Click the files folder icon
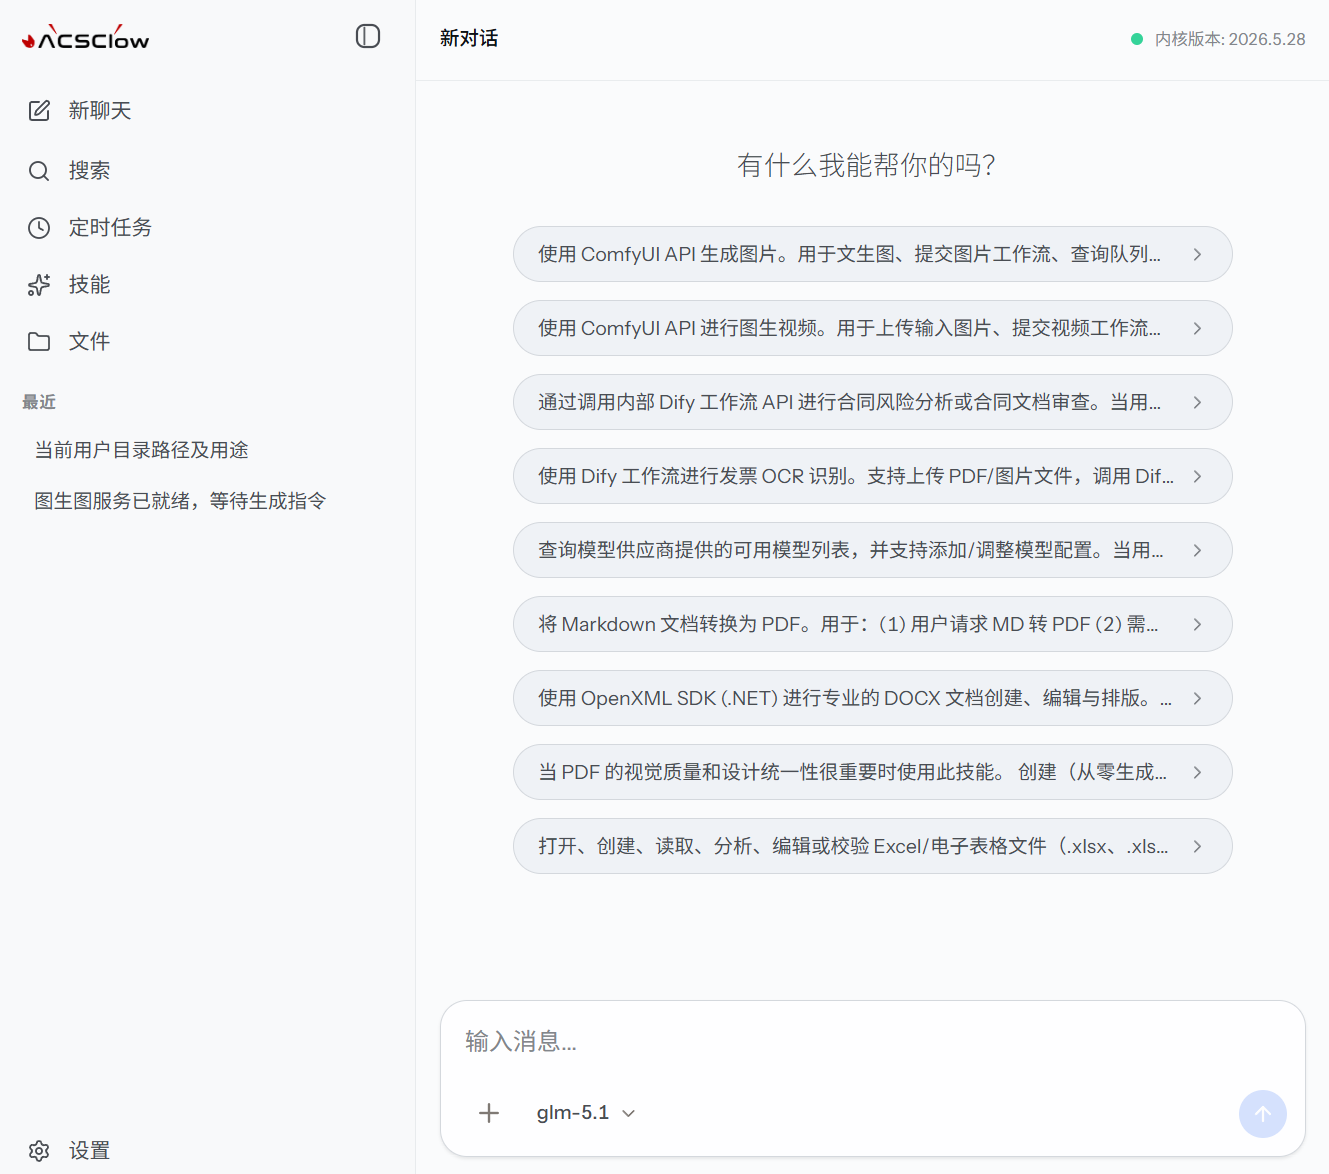Image resolution: width=1329 pixels, height=1174 pixels. (39, 342)
